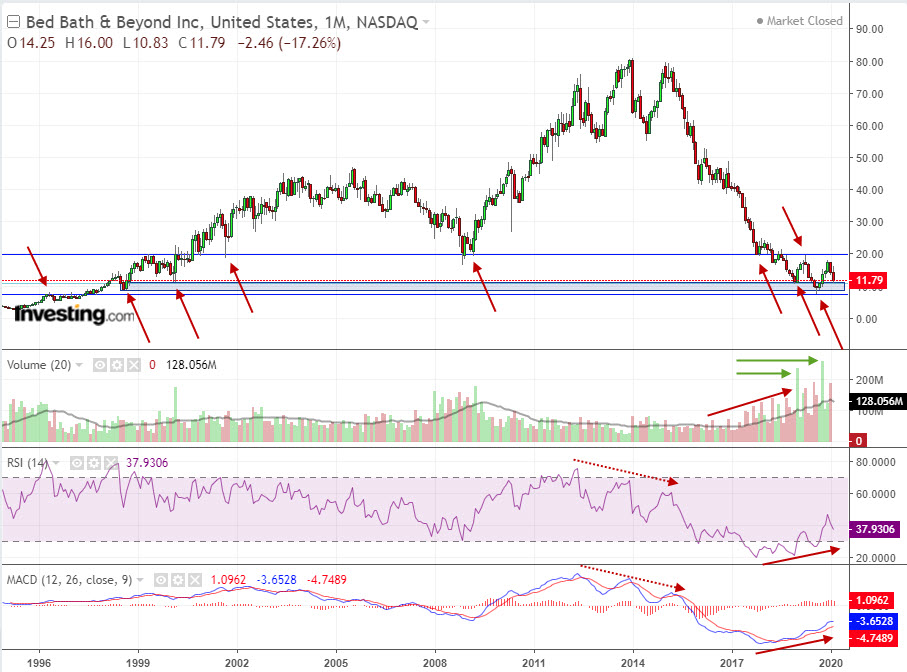This screenshot has width=907, height=672.
Task: Click the 90.00 price axis label
Action: (869, 29)
